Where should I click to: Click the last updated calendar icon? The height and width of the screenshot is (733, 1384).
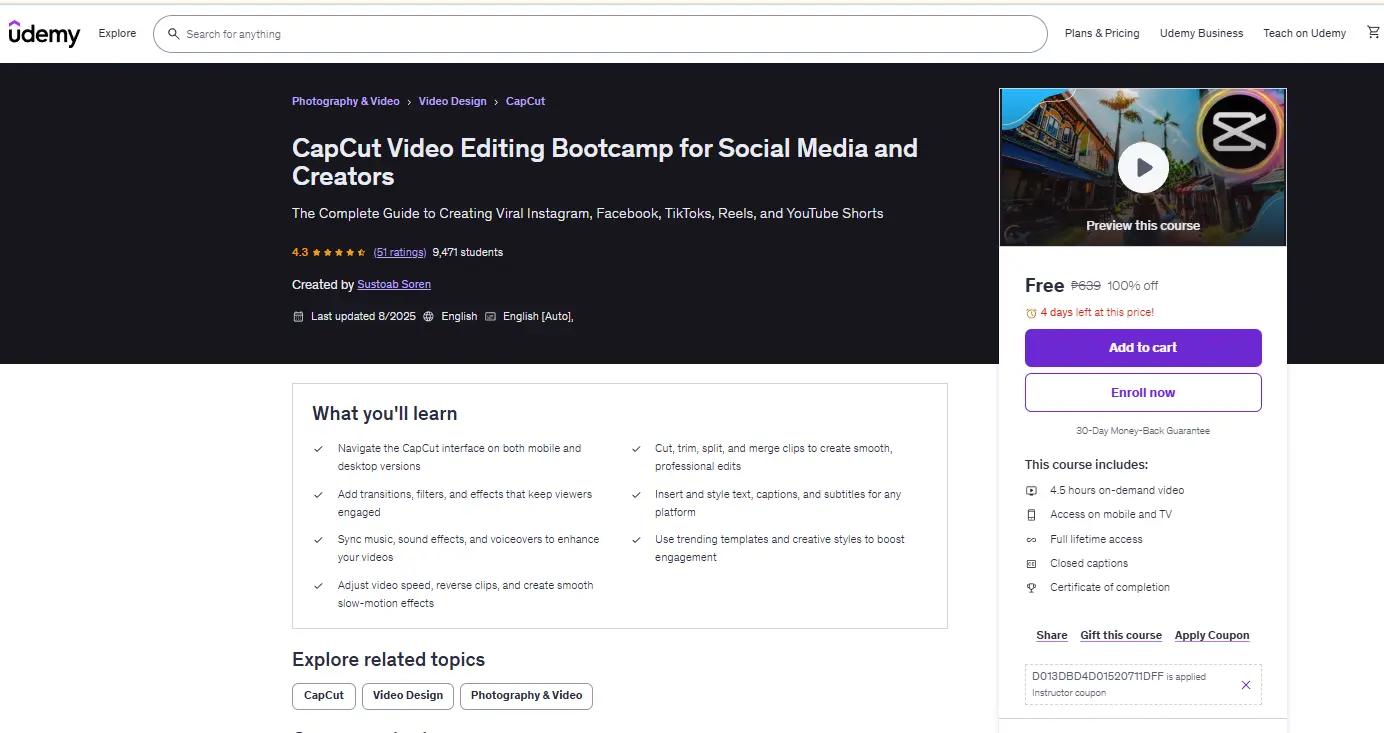298,316
